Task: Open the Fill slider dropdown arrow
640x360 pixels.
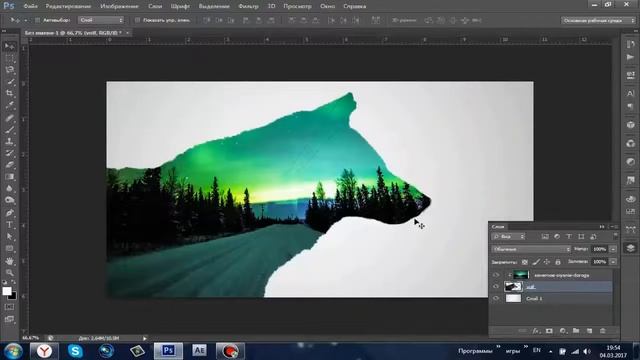Action: tap(613, 262)
